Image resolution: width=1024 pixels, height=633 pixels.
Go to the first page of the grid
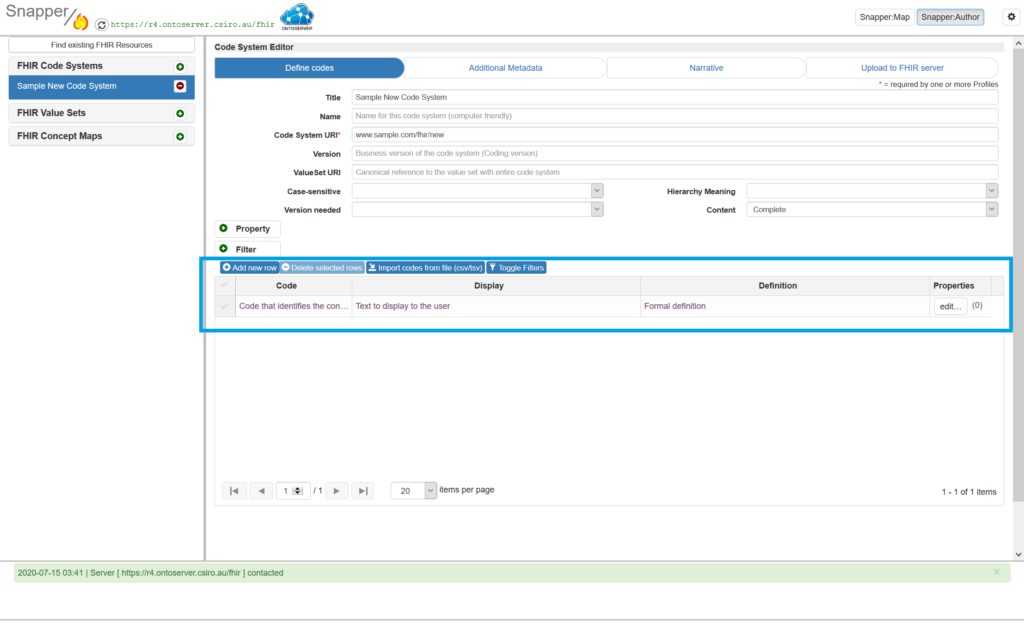pos(234,491)
